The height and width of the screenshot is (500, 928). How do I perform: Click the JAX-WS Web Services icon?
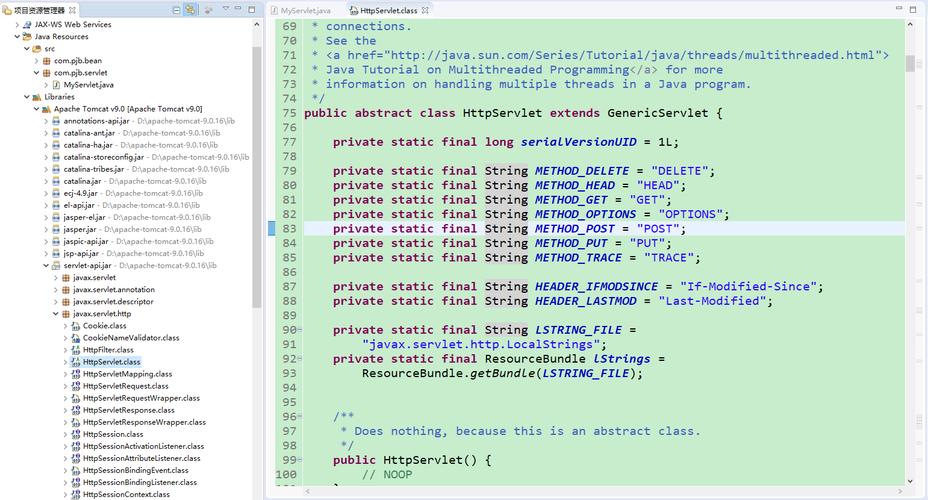[27, 25]
